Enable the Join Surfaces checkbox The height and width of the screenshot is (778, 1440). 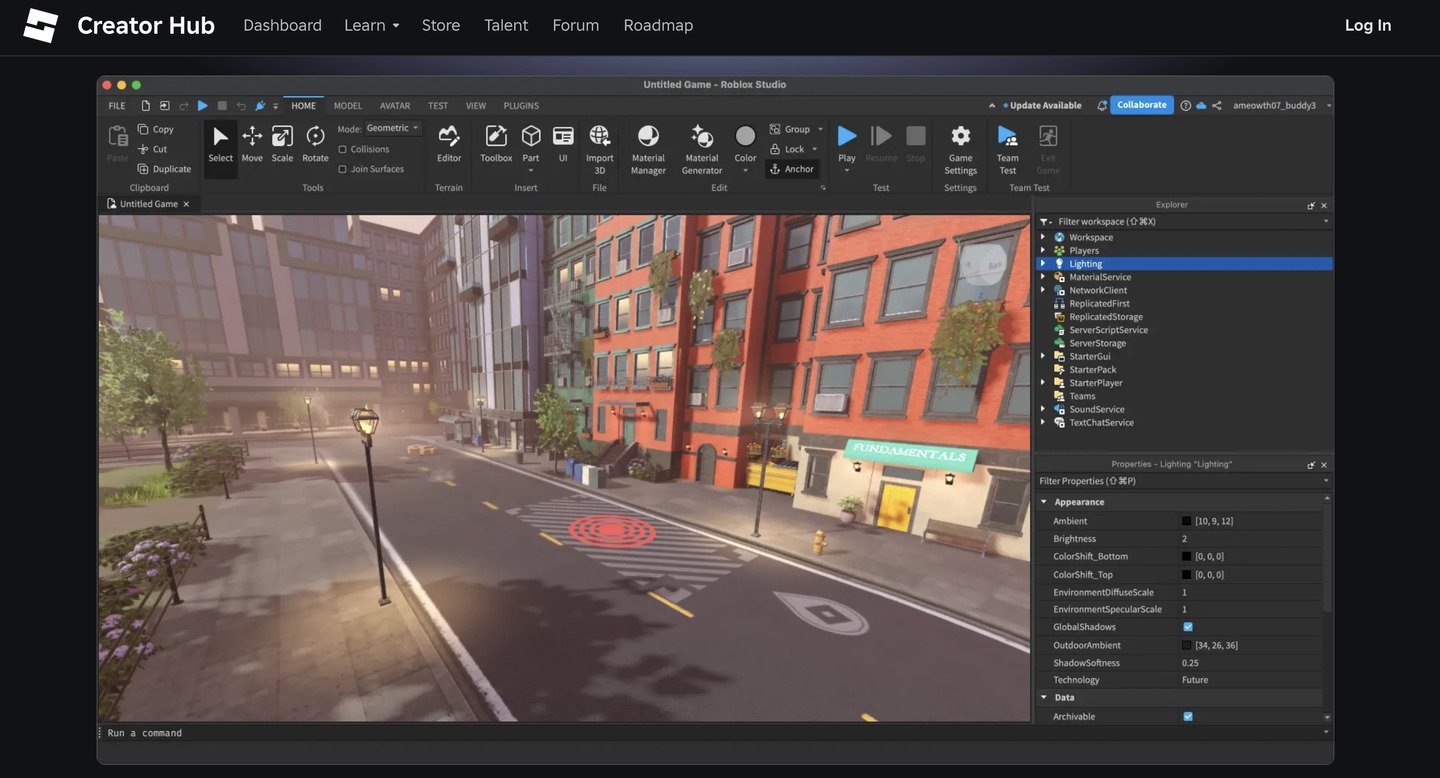point(343,169)
